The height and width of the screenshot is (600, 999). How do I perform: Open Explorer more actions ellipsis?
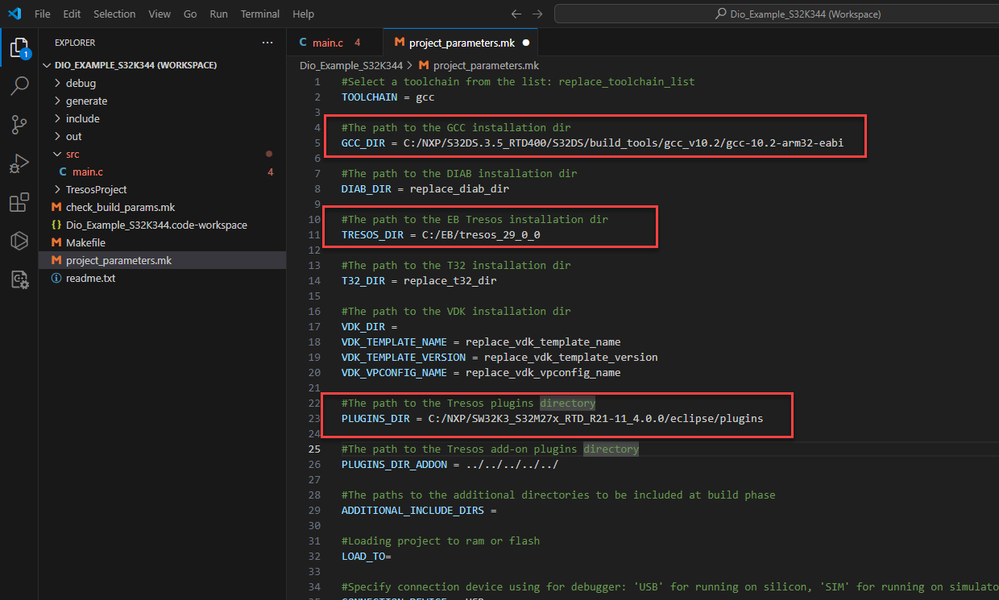point(268,43)
